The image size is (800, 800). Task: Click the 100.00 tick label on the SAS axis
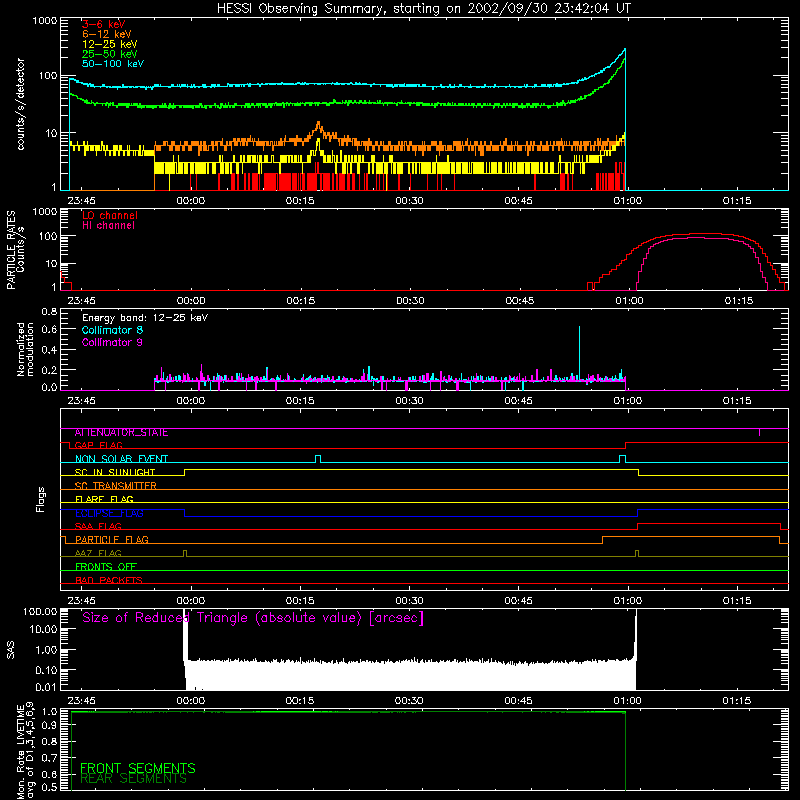[40, 611]
